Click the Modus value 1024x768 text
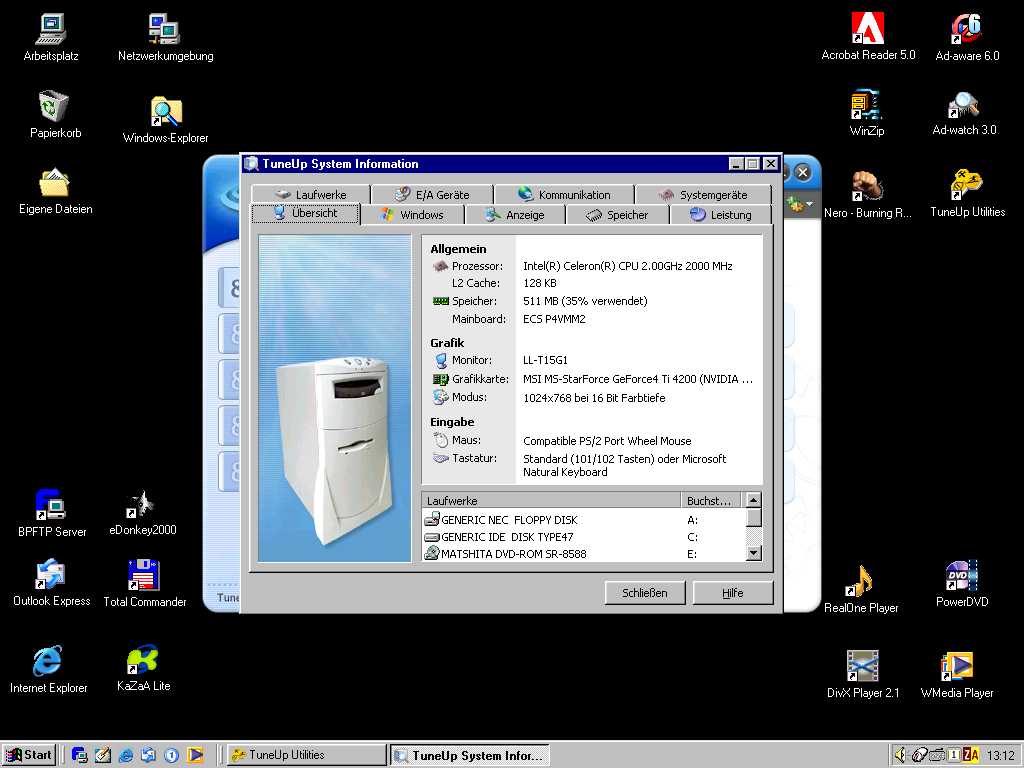The image size is (1024, 768). click(594, 398)
